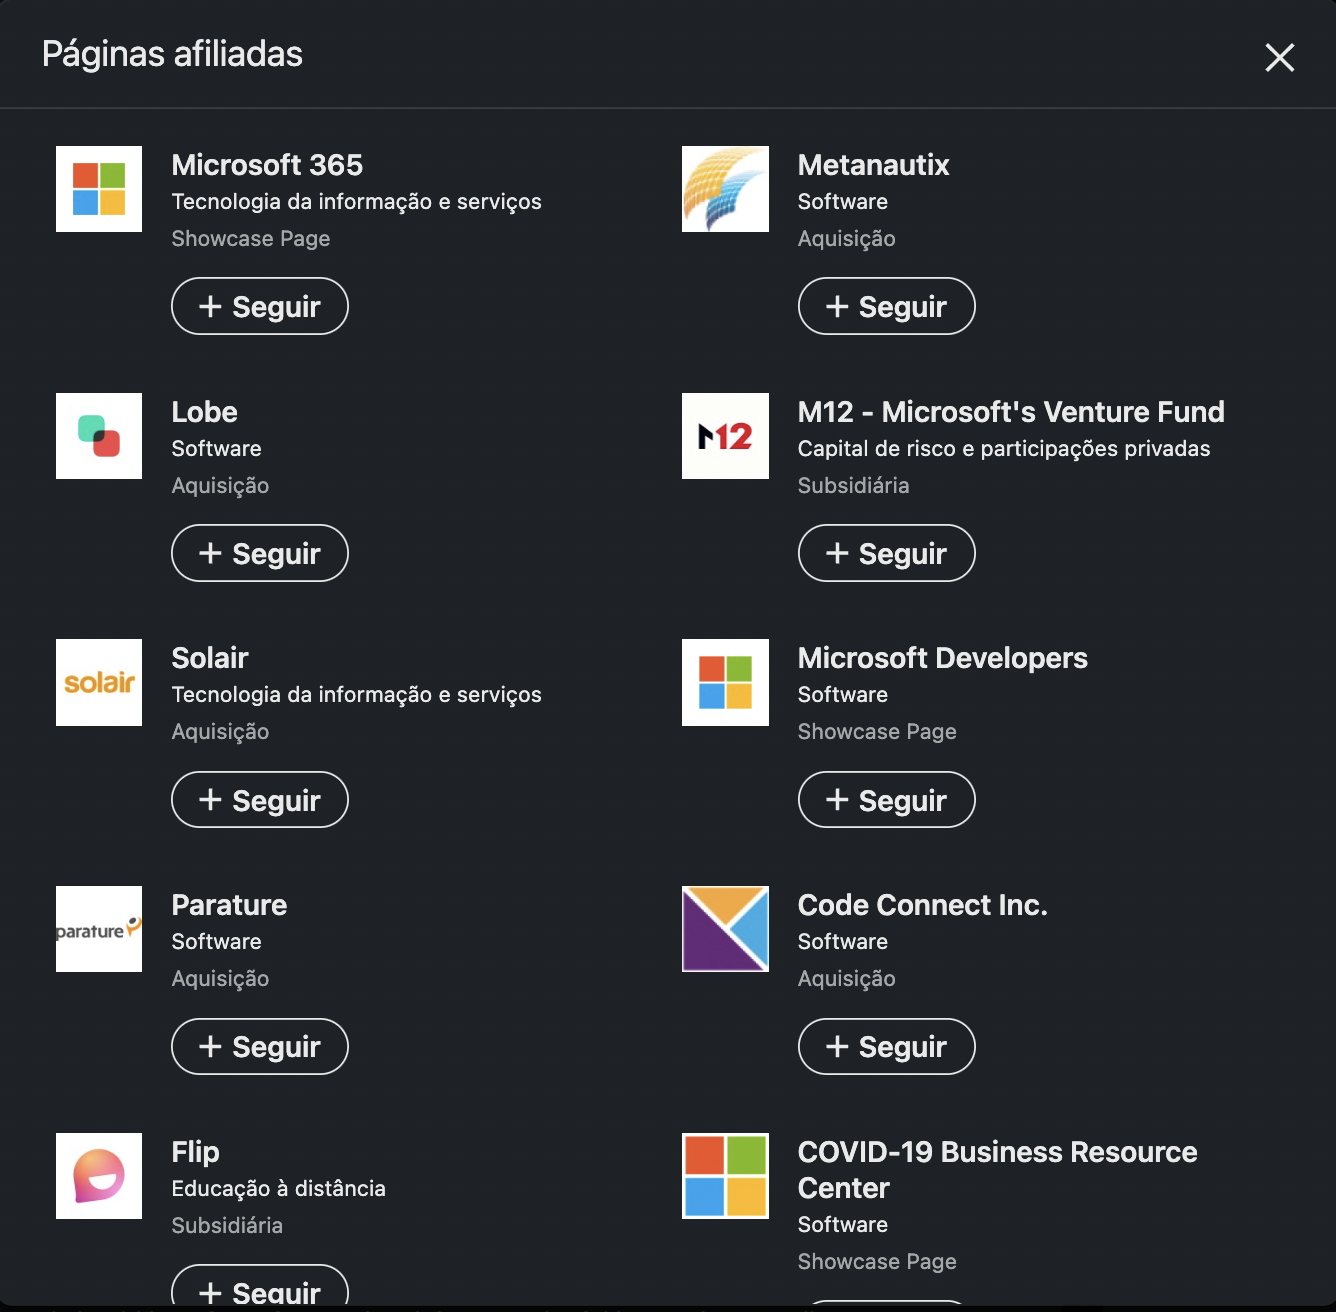Click 'Showcase Page' under Microsoft Developers
Image resolution: width=1336 pixels, height=1312 pixels.
(877, 732)
